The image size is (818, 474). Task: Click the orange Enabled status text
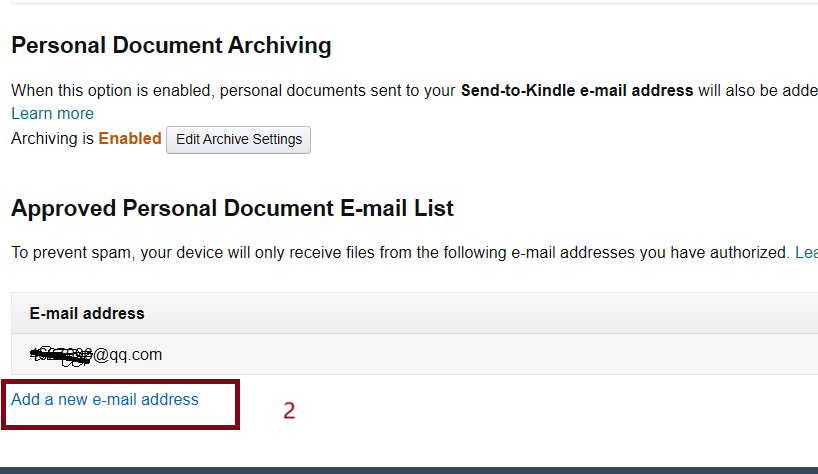click(129, 139)
